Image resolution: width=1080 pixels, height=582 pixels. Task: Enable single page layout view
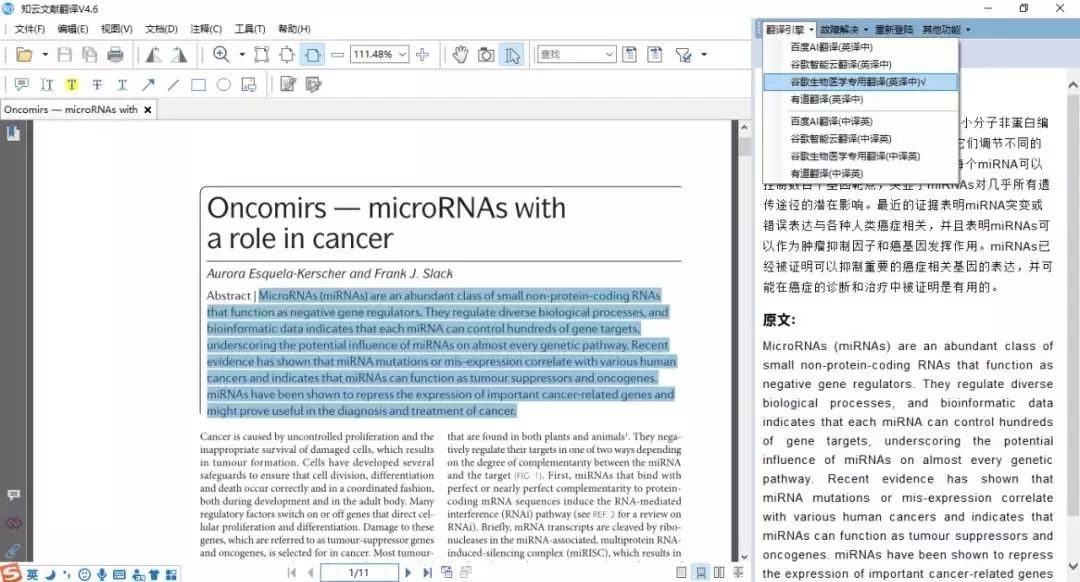coord(681,572)
